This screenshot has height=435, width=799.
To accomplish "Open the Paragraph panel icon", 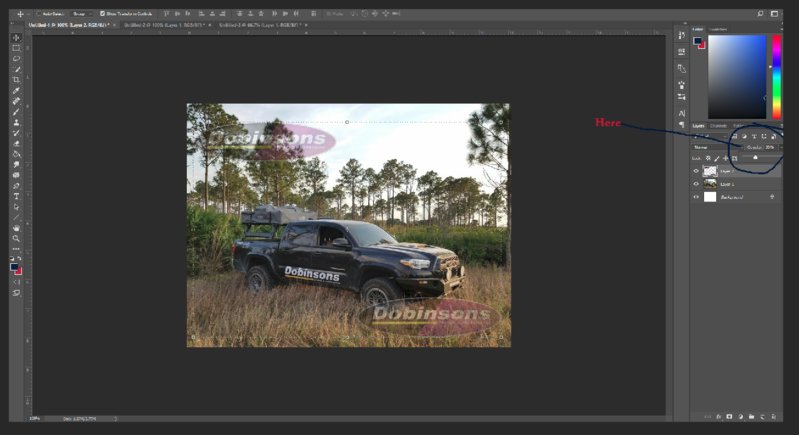I will [682, 124].
